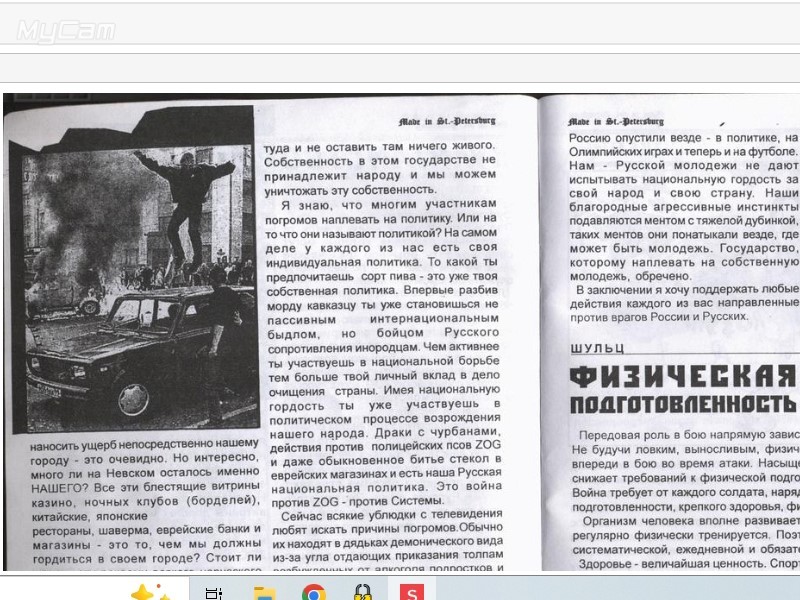800x600 pixels.
Task: Open Google Chrome from the taskbar
Action: 314,593
